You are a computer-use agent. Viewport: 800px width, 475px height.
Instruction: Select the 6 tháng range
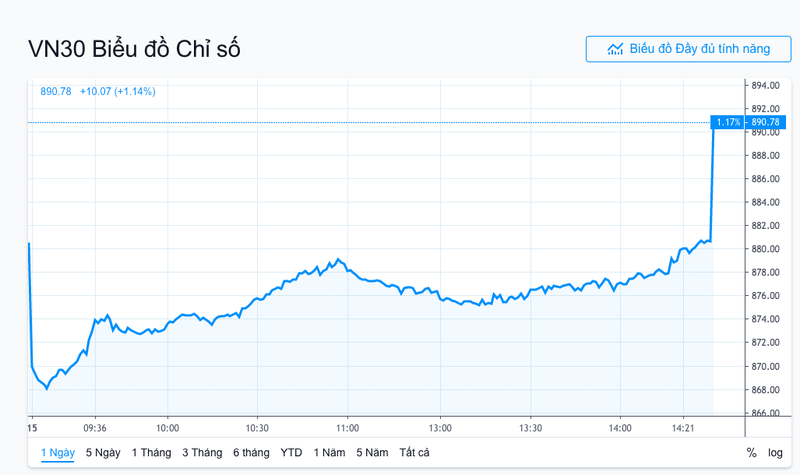point(251,452)
